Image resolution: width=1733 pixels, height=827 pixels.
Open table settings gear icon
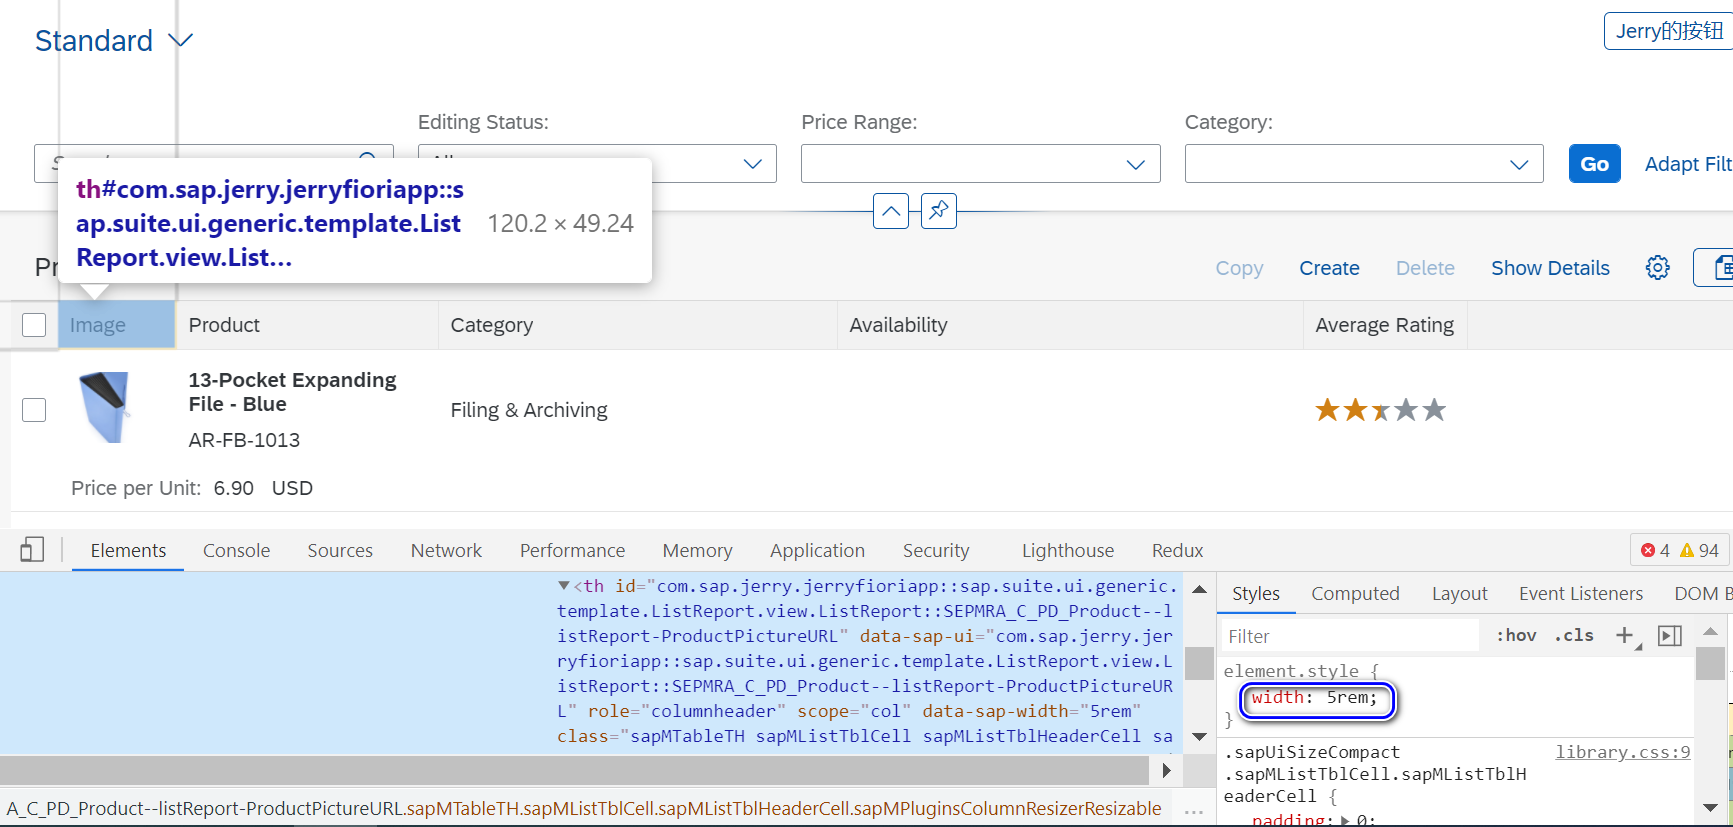coord(1657,268)
